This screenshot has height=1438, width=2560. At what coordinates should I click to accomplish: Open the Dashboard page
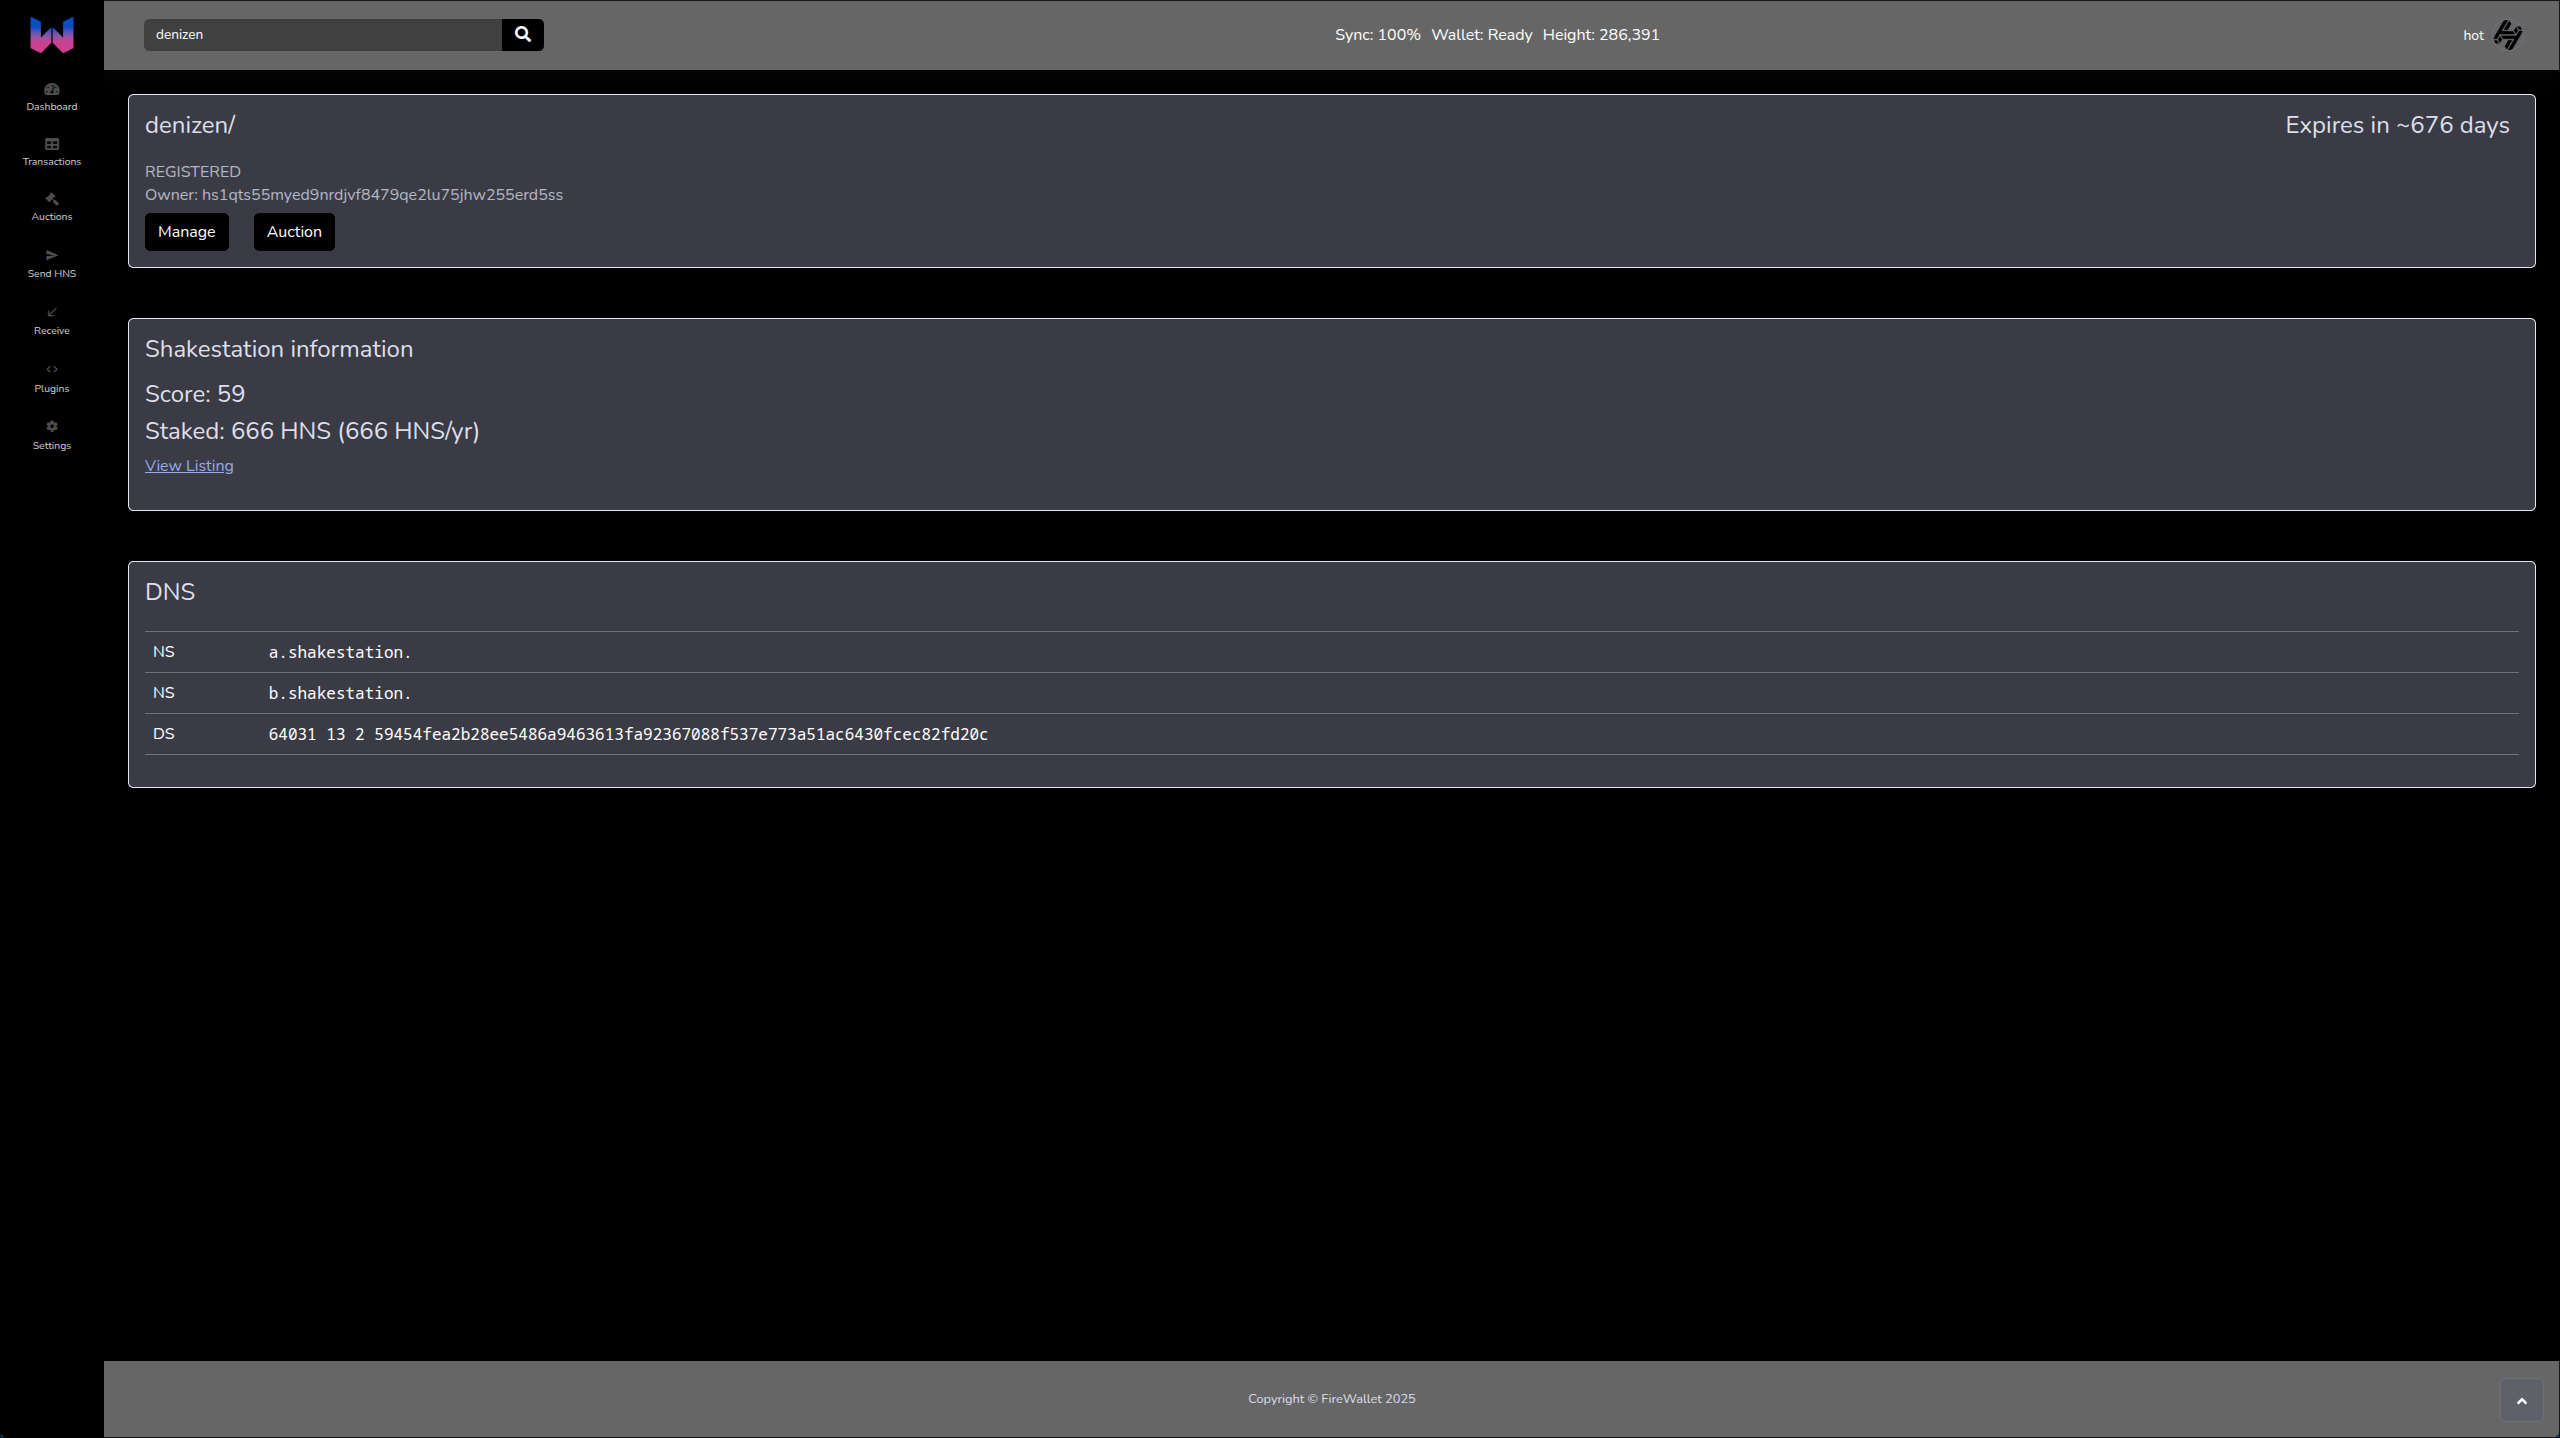(52, 97)
